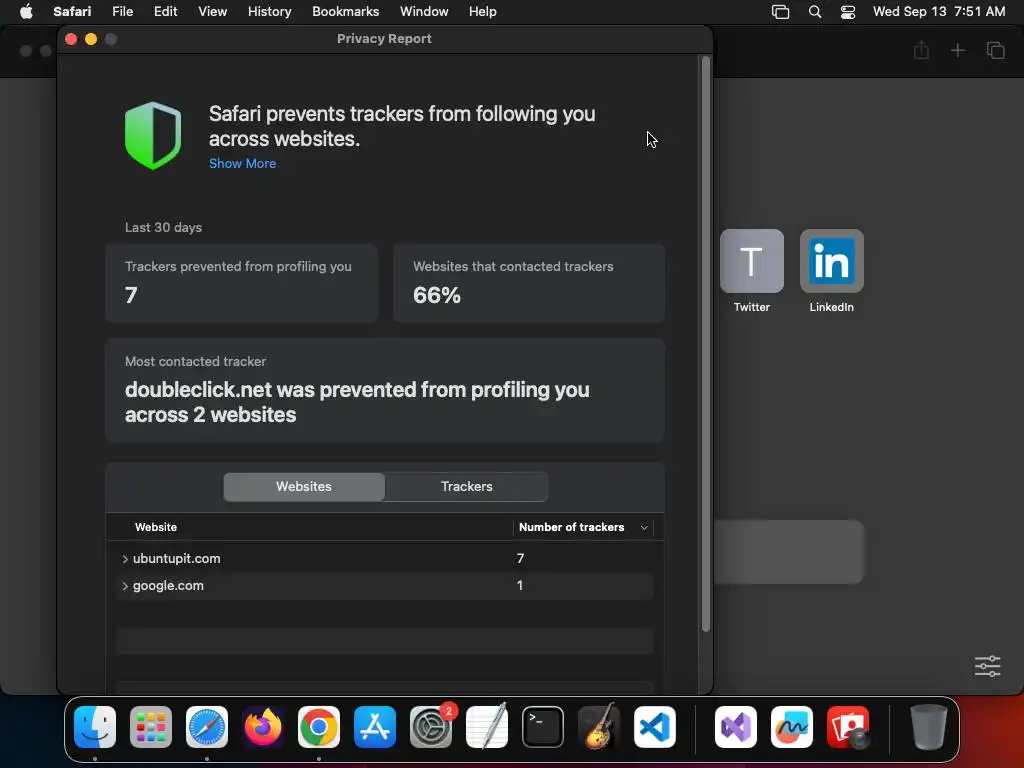Open the Window menu
The width and height of the screenshot is (1024, 768).
pyautogui.click(x=424, y=12)
